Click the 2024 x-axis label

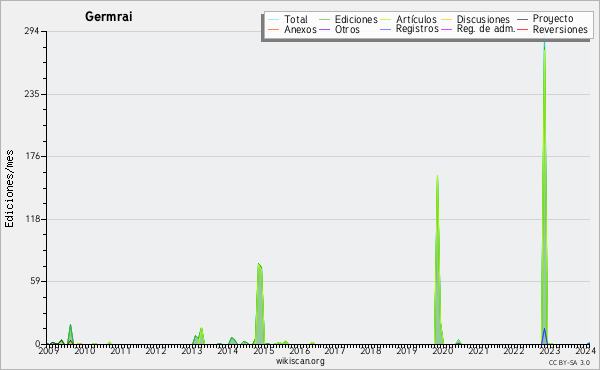pos(585,350)
